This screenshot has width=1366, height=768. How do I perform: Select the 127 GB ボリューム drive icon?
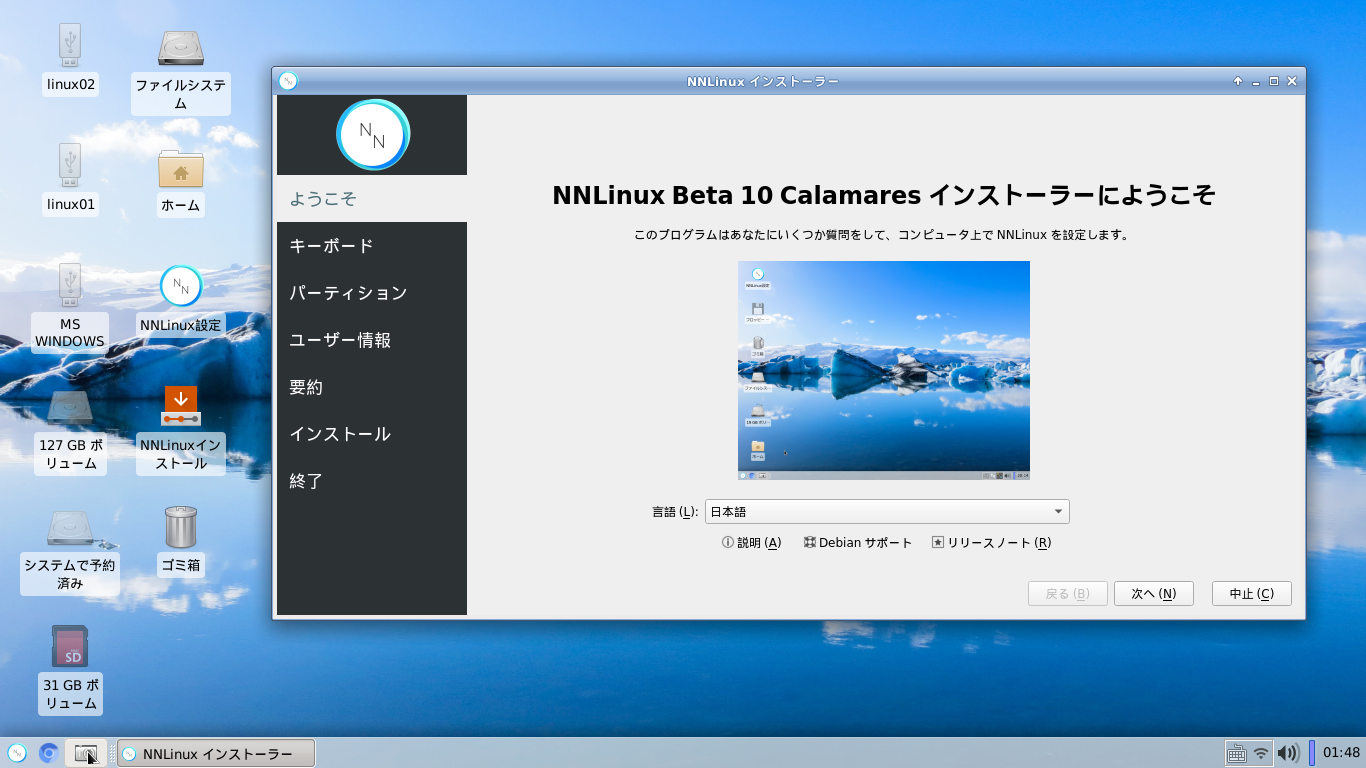pos(70,407)
